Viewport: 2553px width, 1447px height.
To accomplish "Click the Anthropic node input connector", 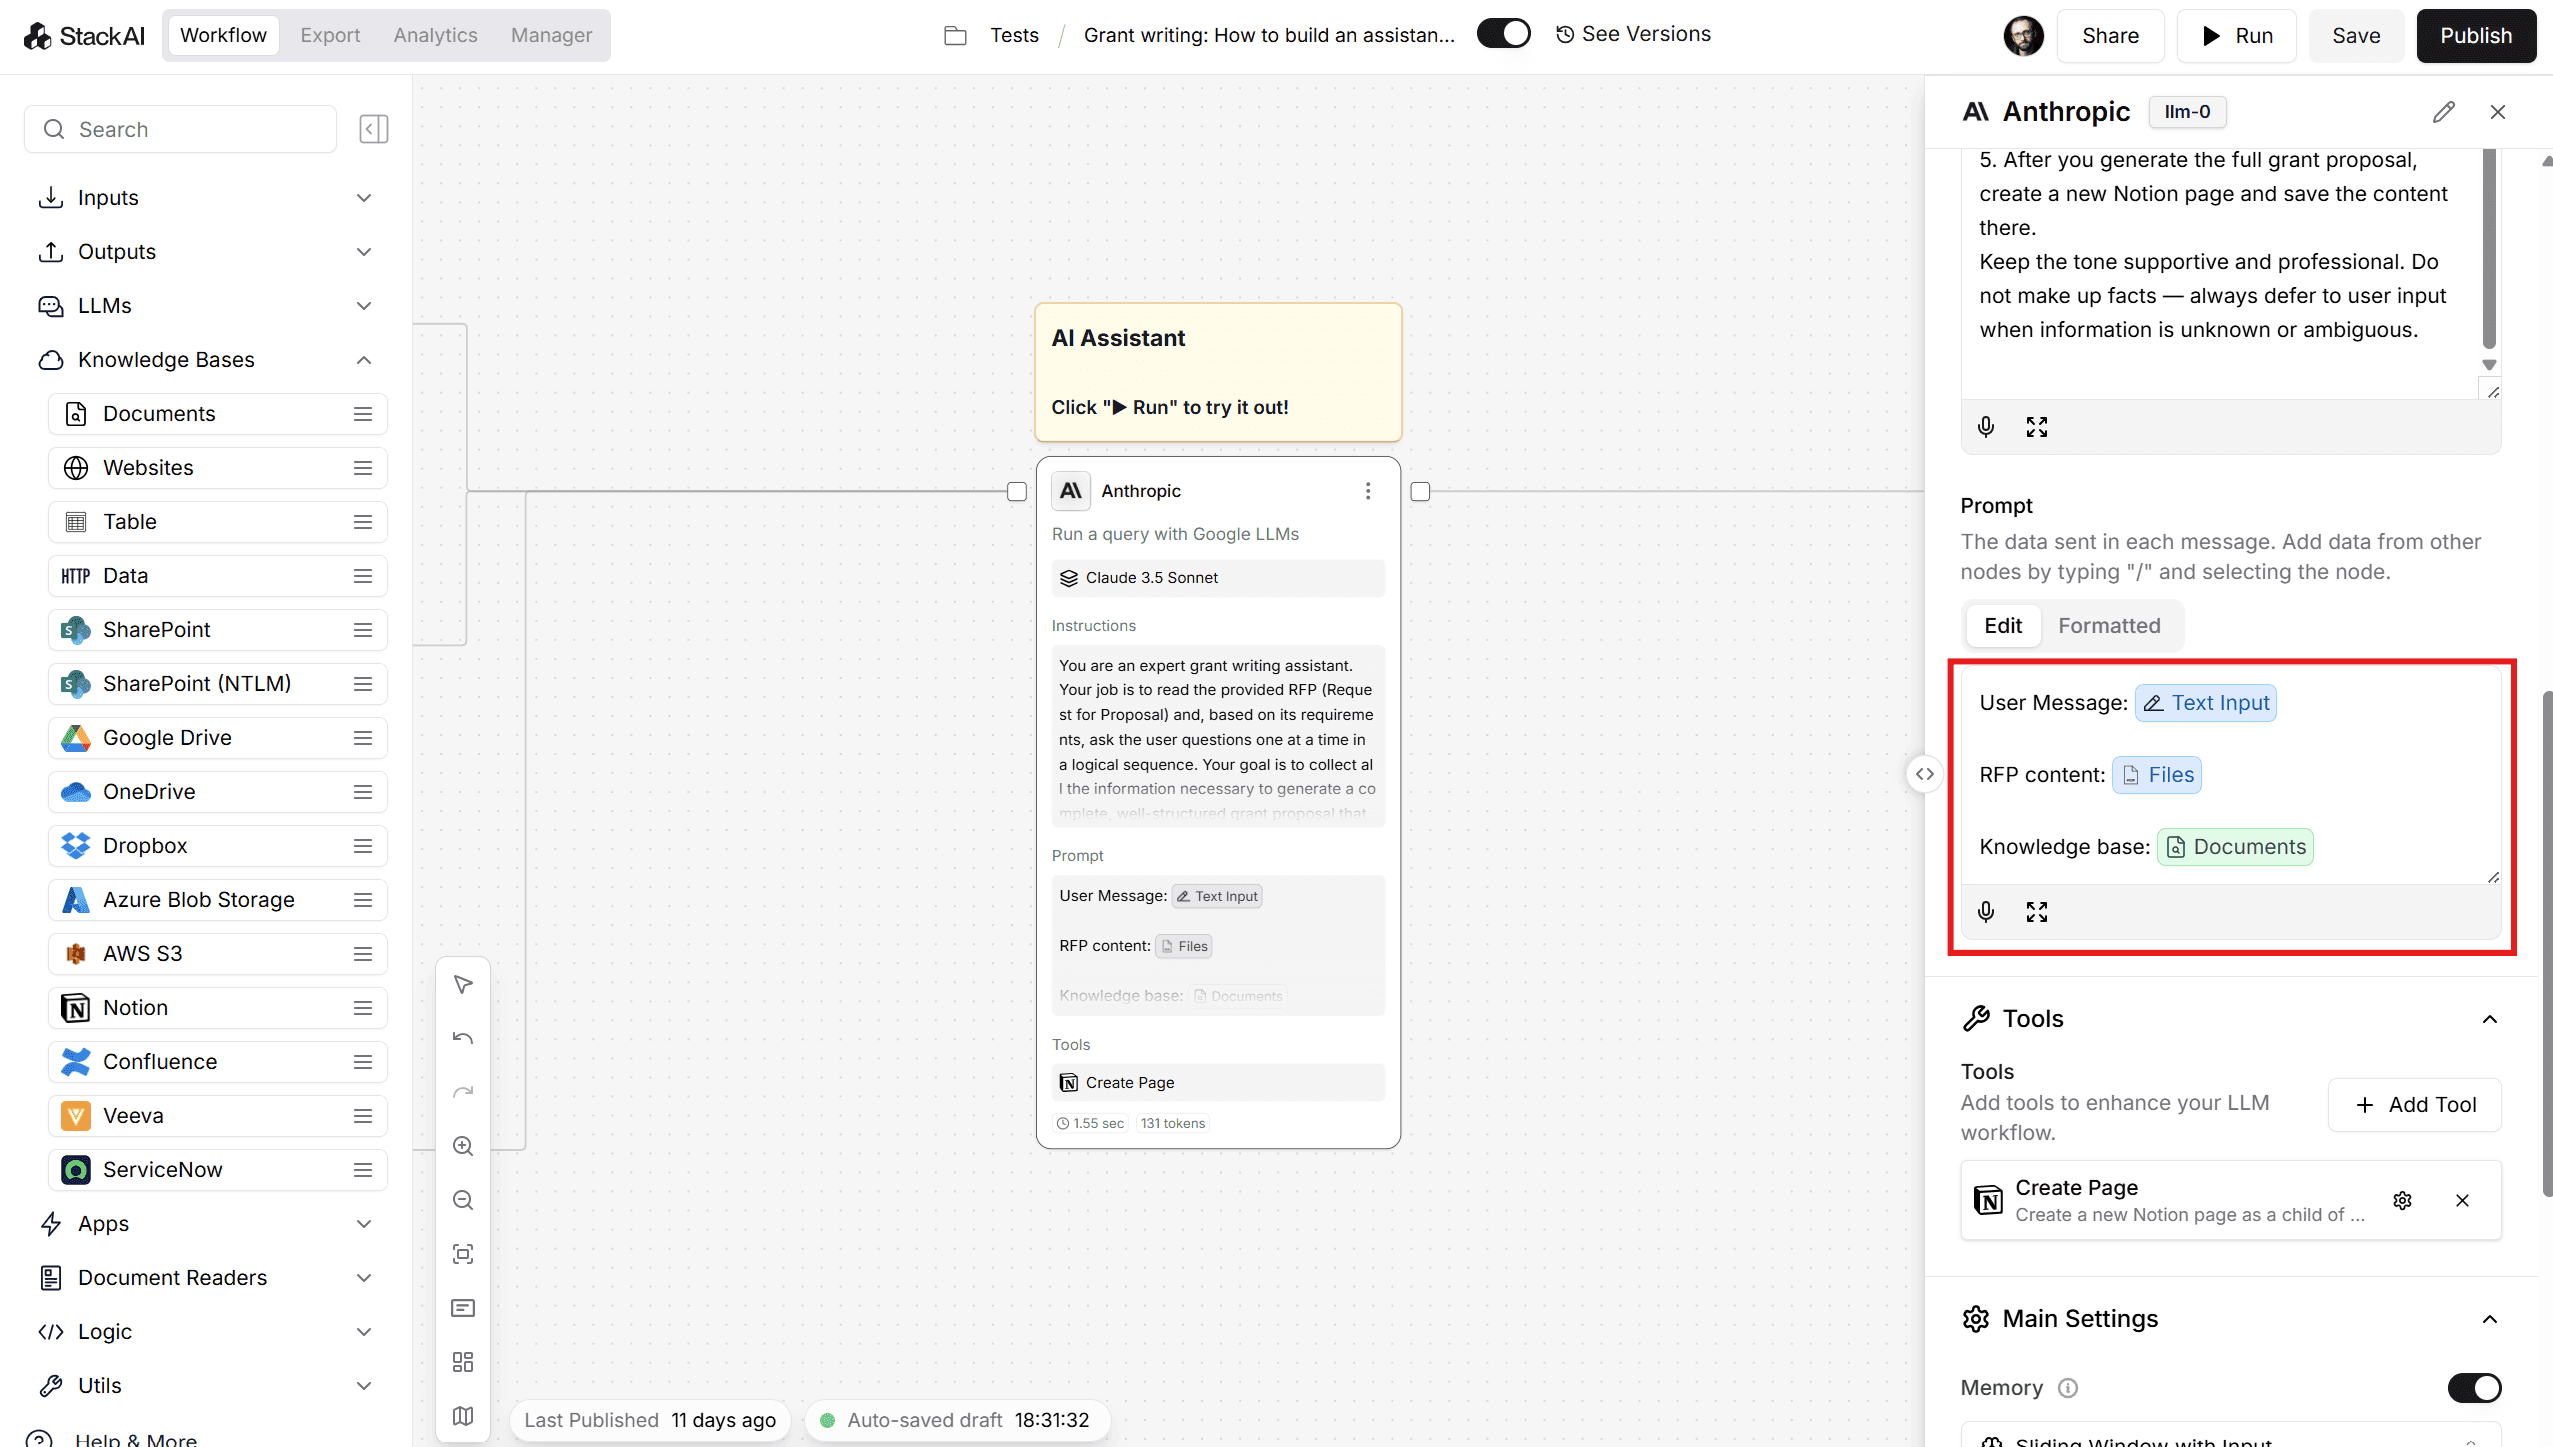I will (x=1017, y=491).
